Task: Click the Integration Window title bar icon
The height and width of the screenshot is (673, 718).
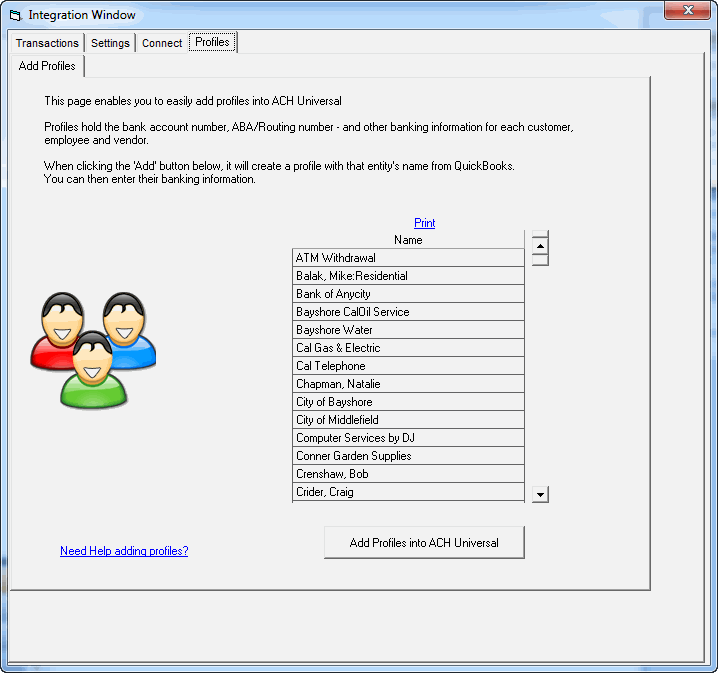Action: pyautogui.click(x=16, y=16)
